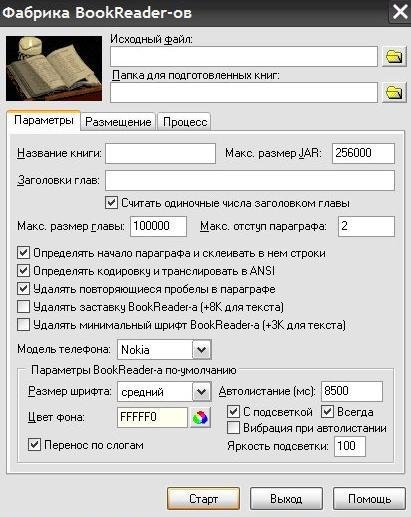Switch to the Размещение tab
The height and width of the screenshot is (517, 411).
[x=118, y=122]
